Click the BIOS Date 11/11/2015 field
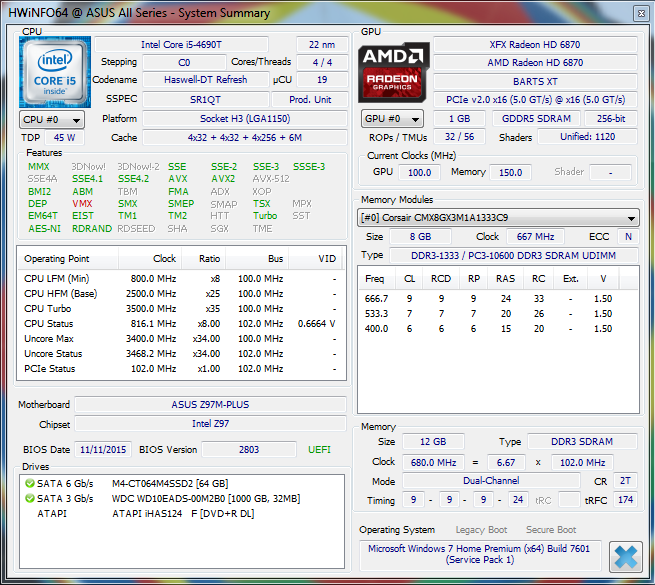Viewport: 655px width, 585px height. point(103,450)
